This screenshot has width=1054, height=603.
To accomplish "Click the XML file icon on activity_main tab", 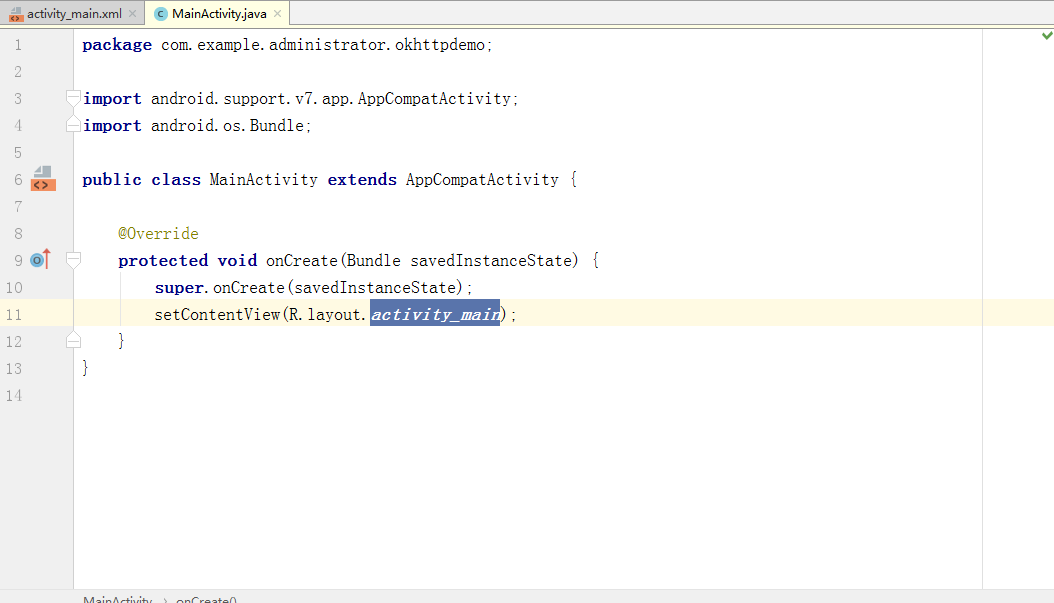I will point(15,14).
